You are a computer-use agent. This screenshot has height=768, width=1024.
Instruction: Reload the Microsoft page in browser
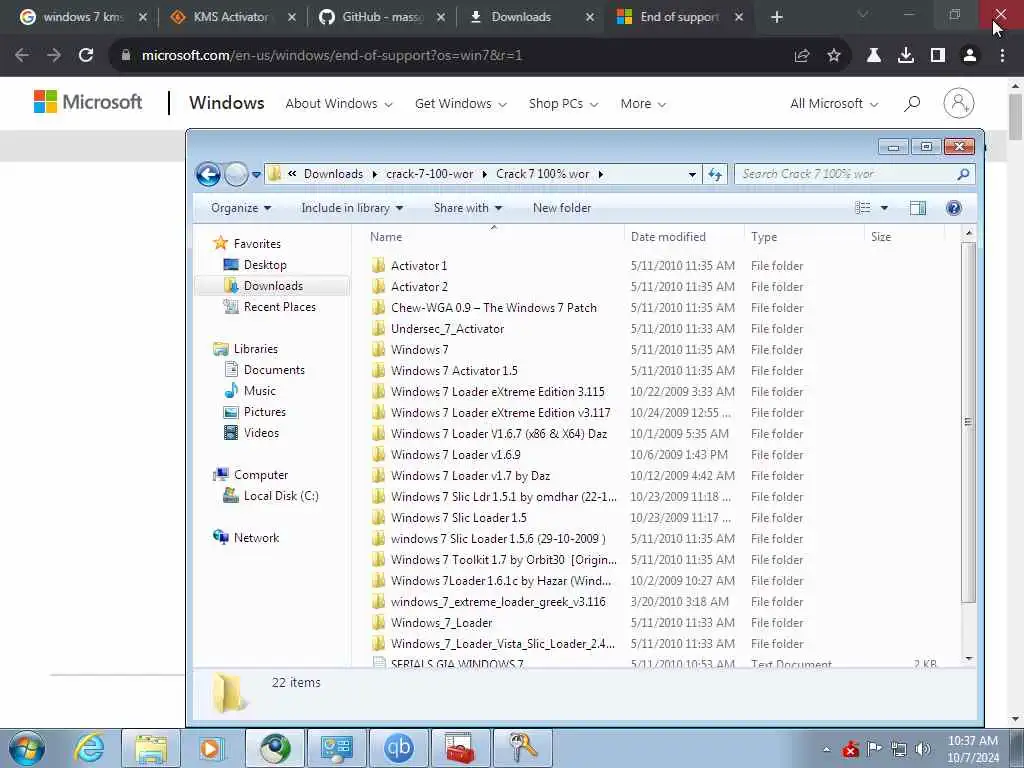[86, 56]
